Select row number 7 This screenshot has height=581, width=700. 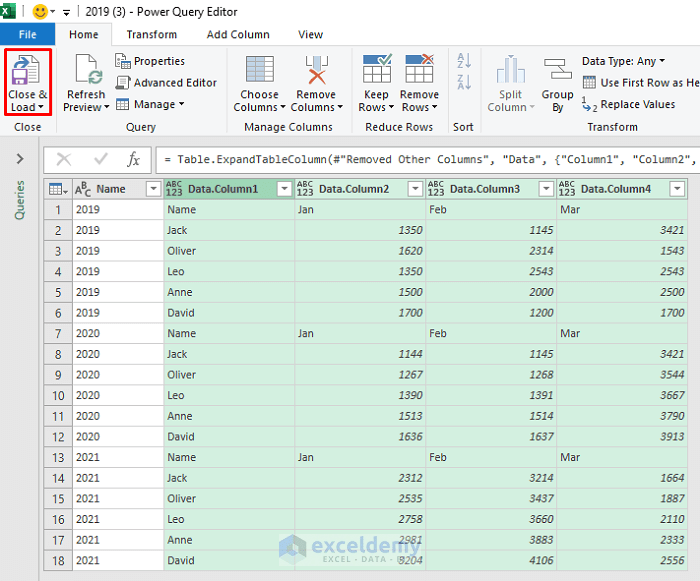click(58, 334)
